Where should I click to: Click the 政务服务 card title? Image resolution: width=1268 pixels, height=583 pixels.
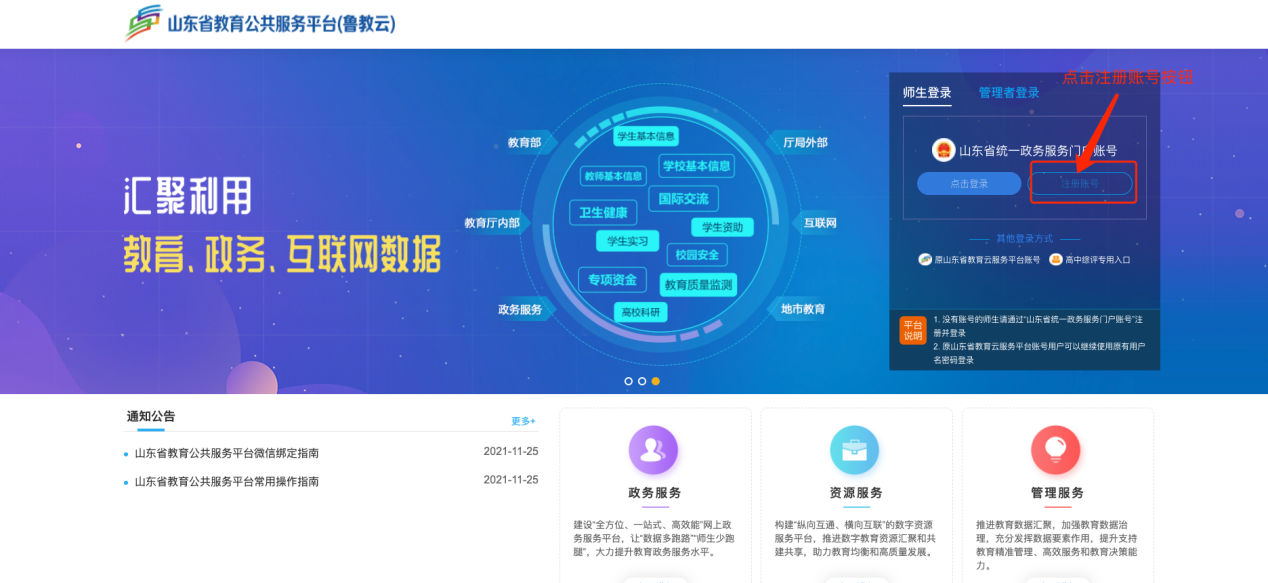(x=654, y=493)
